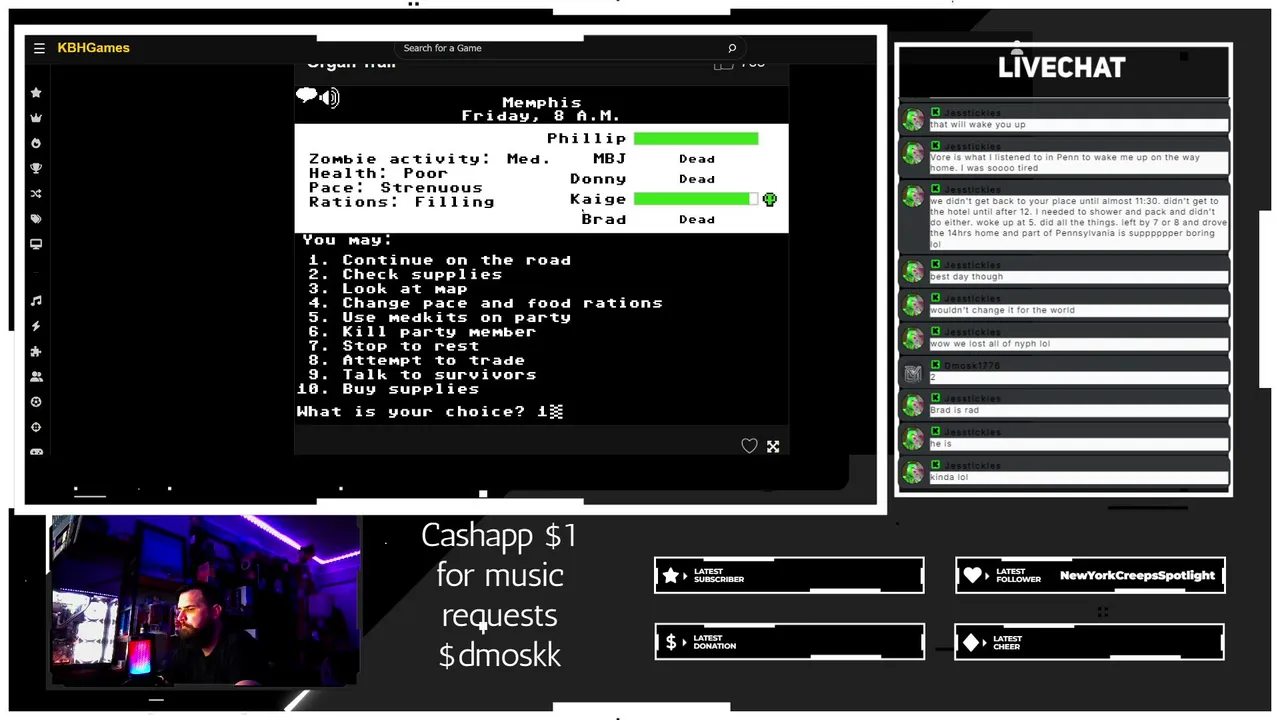The image size is (1280, 720).
Task: Click the 'Rations: Filling' status line
Action: click(x=401, y=202)
